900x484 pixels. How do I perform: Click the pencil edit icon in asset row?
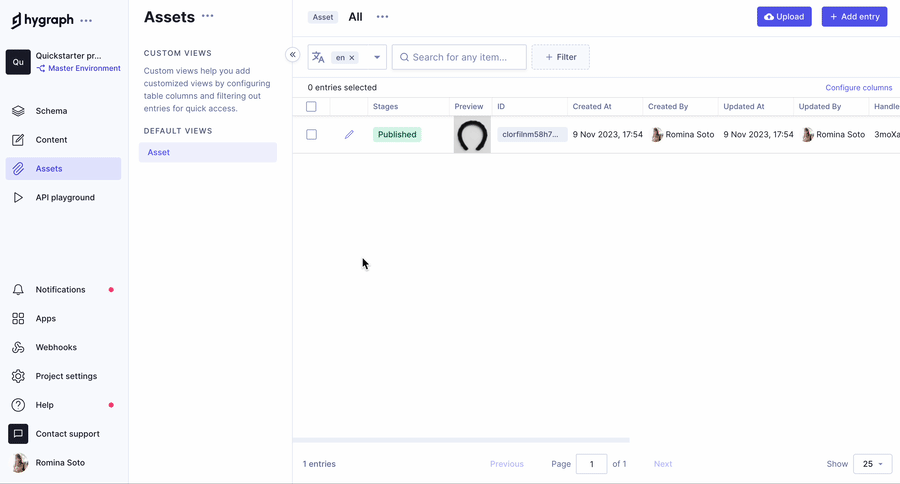349,134
